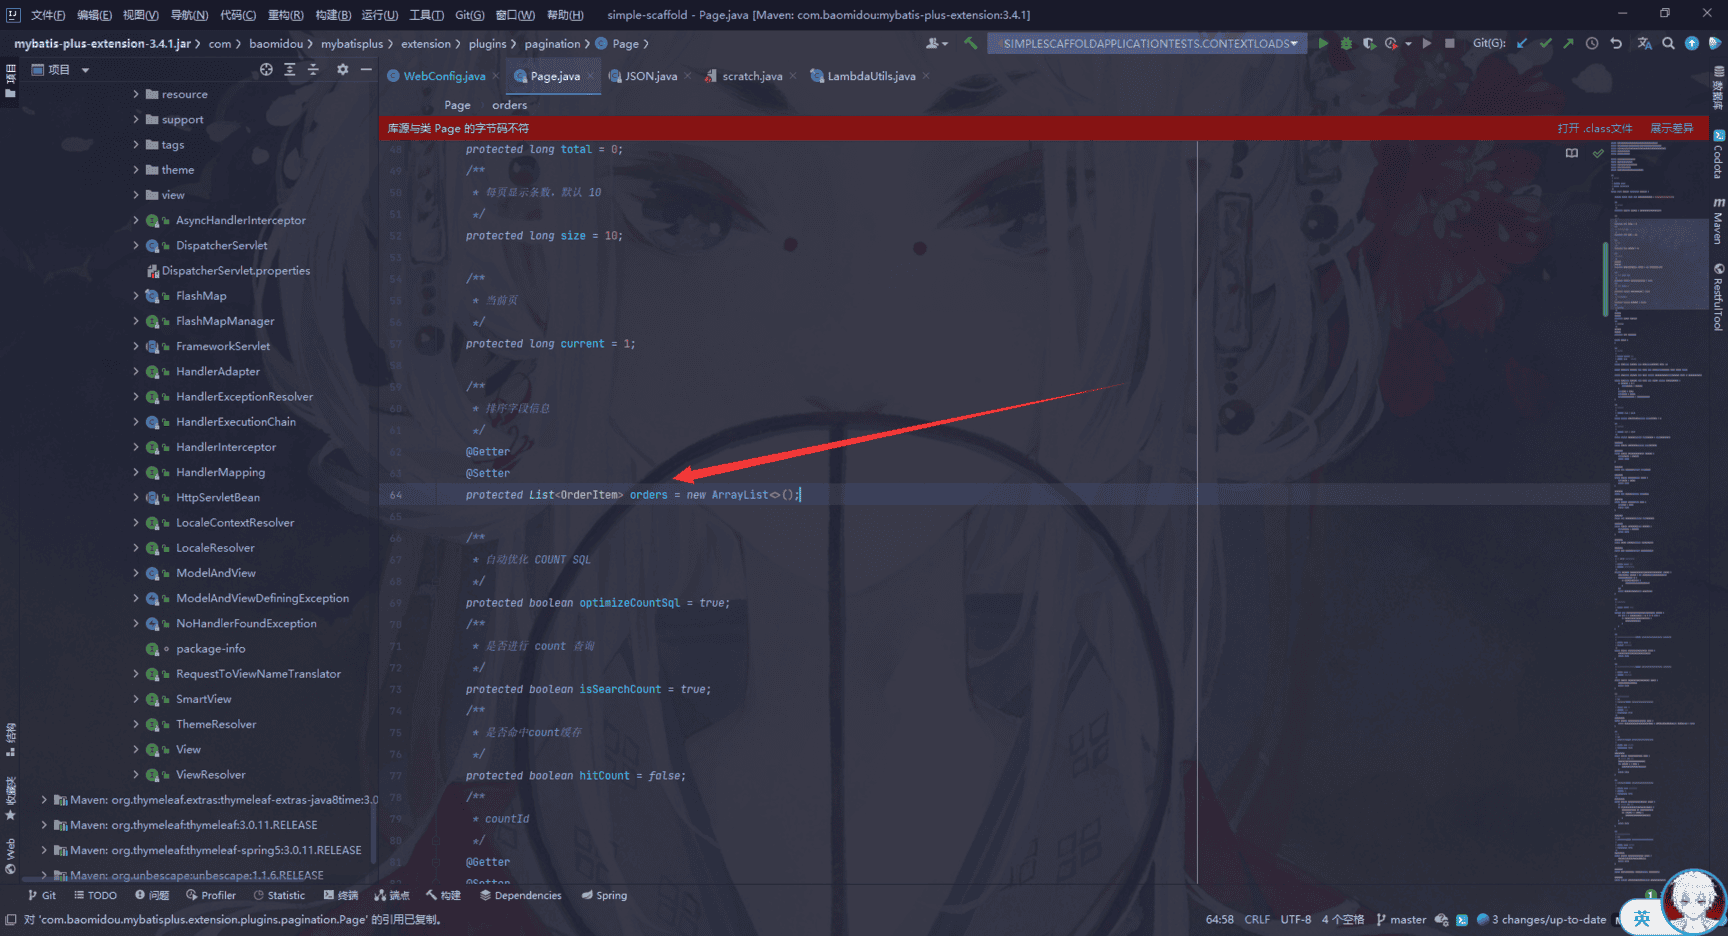Image resolution: width=1728 pixels, height=936 pixels.
Task: Switch to the LambdaUtils.java tab
Action: point(870,77)
